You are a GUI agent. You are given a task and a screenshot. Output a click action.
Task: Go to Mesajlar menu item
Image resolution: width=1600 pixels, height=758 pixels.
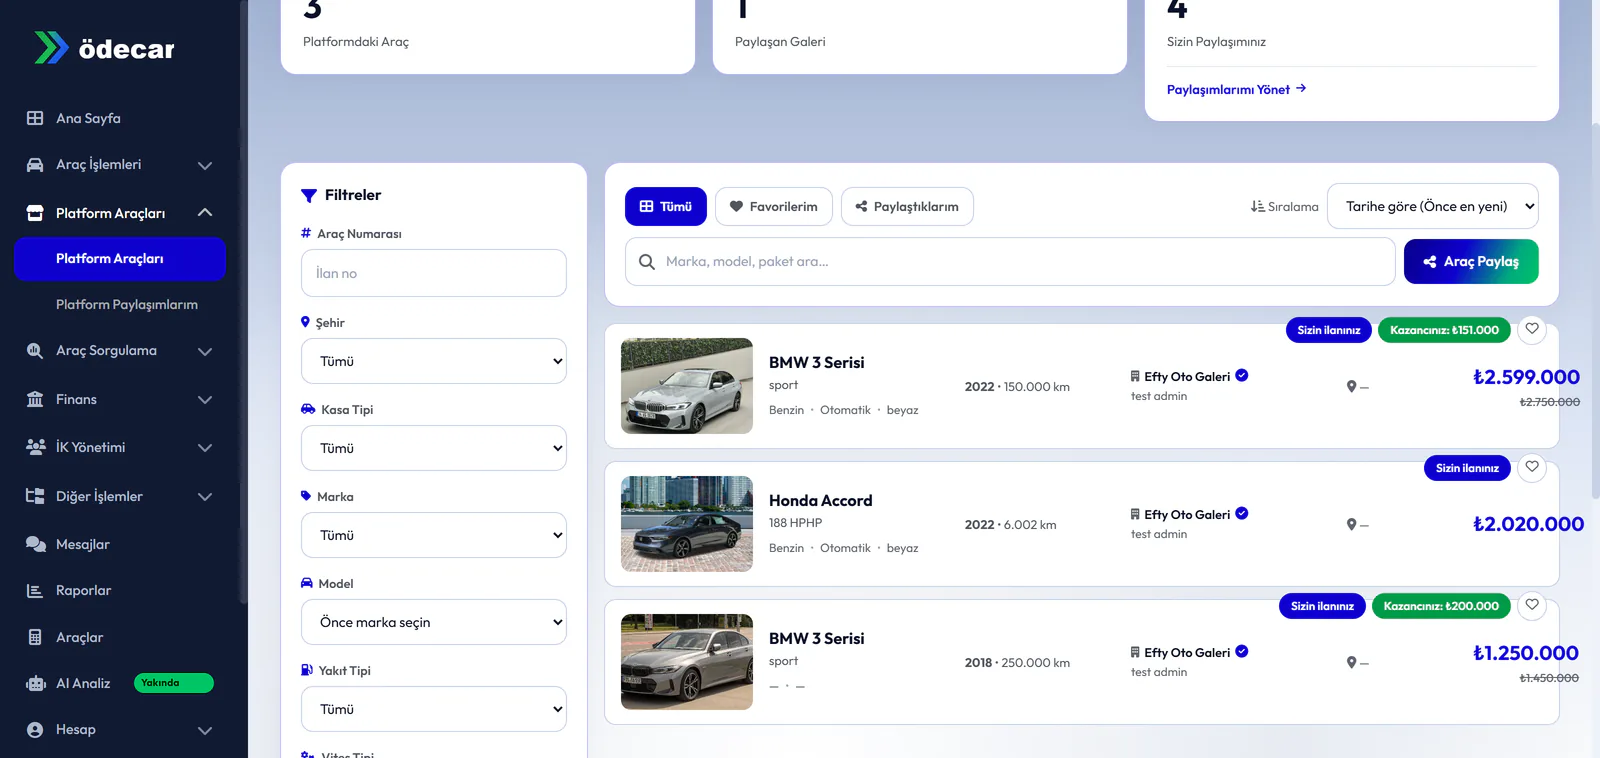tap(83, 544)
